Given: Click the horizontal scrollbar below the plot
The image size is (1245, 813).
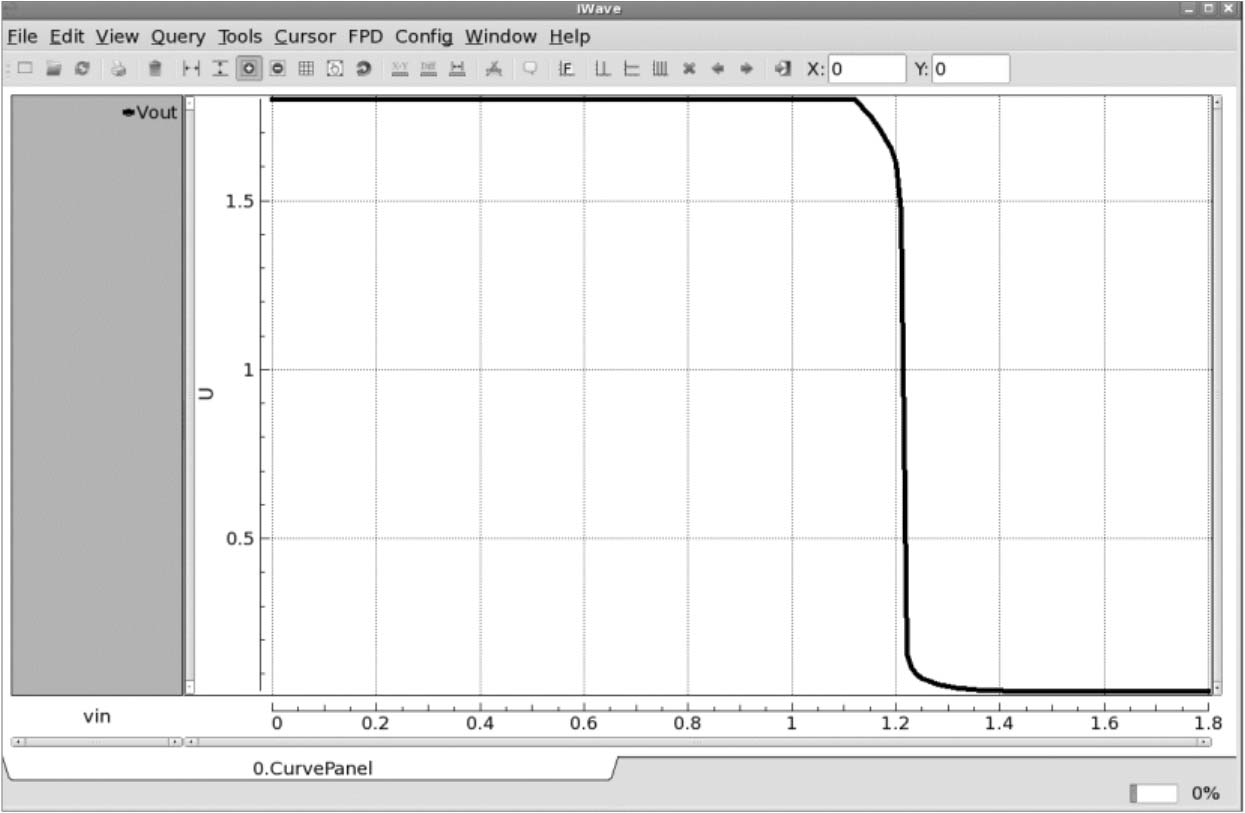Looking at the screenshot, I should pos(697,742).
